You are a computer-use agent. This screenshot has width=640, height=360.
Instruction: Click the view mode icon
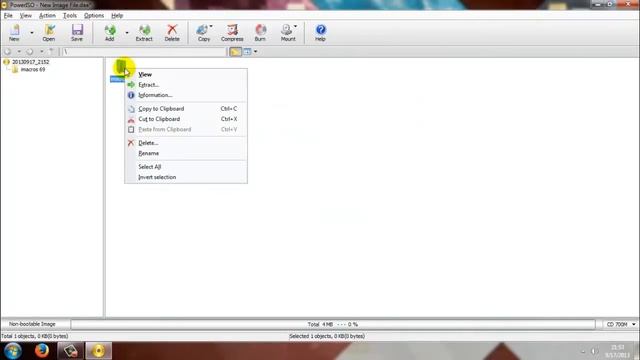[x=247, y=52]
